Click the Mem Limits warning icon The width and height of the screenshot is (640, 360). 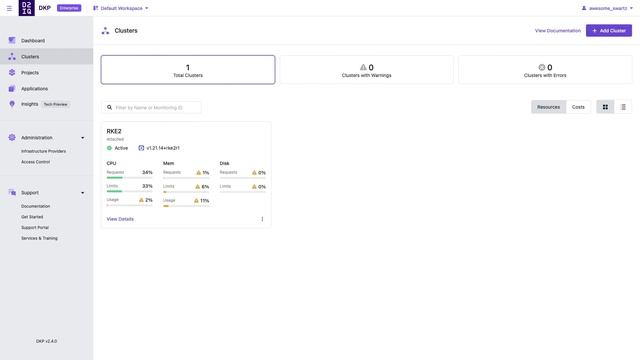tap(198, 187)
